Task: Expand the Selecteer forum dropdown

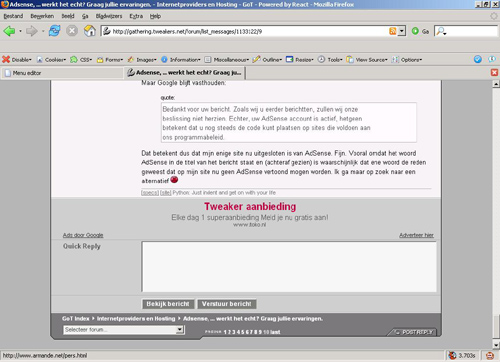Action: (x=124, y=330)
